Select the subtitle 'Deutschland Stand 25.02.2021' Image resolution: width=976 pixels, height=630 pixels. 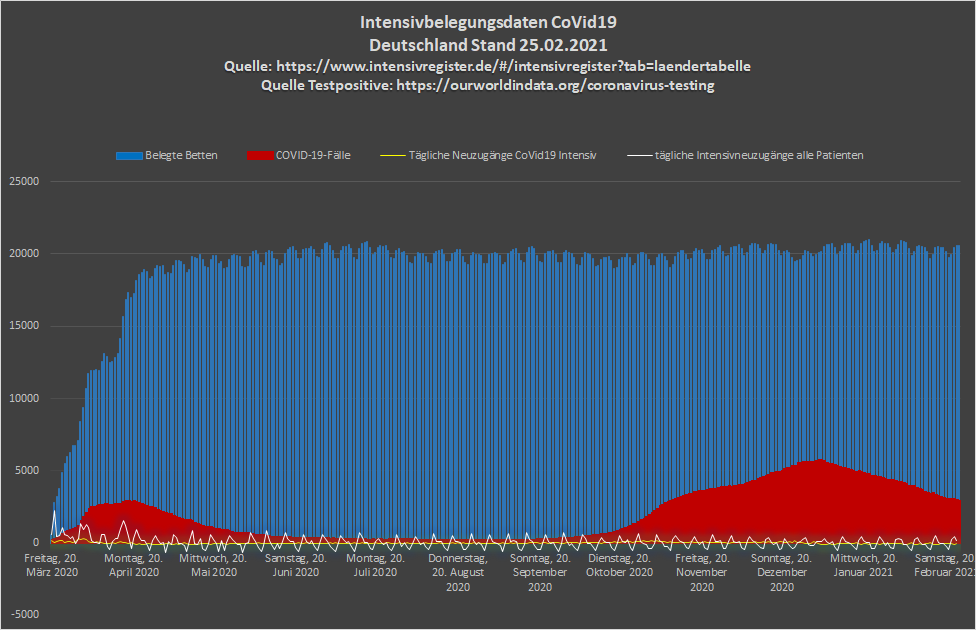pos(488,45)
